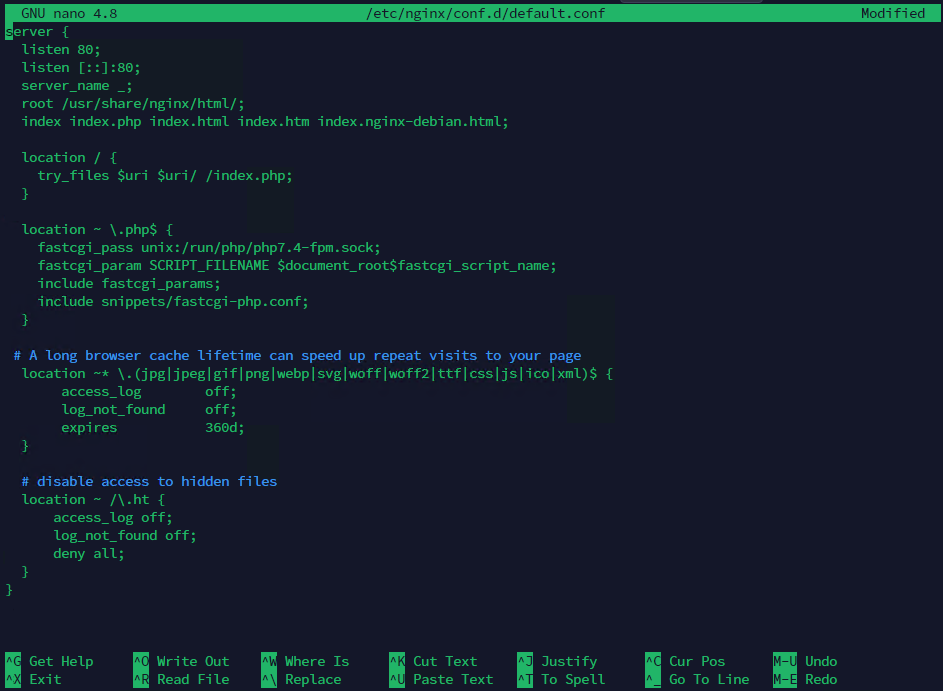The height and width of the screenshot is (691, 943).
Task: Click SCRIPT_FILENAME in the fastcgi_param line
Action: [209, 266]
